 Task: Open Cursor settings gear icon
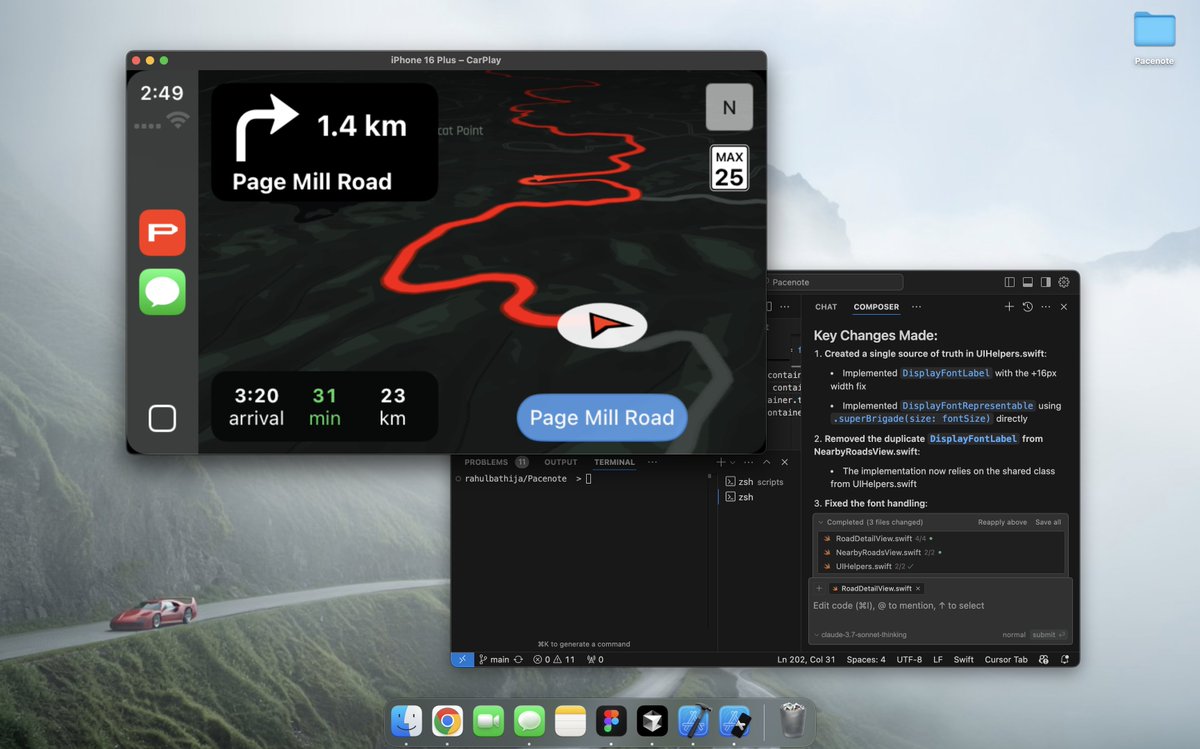tap(1063, 282)
